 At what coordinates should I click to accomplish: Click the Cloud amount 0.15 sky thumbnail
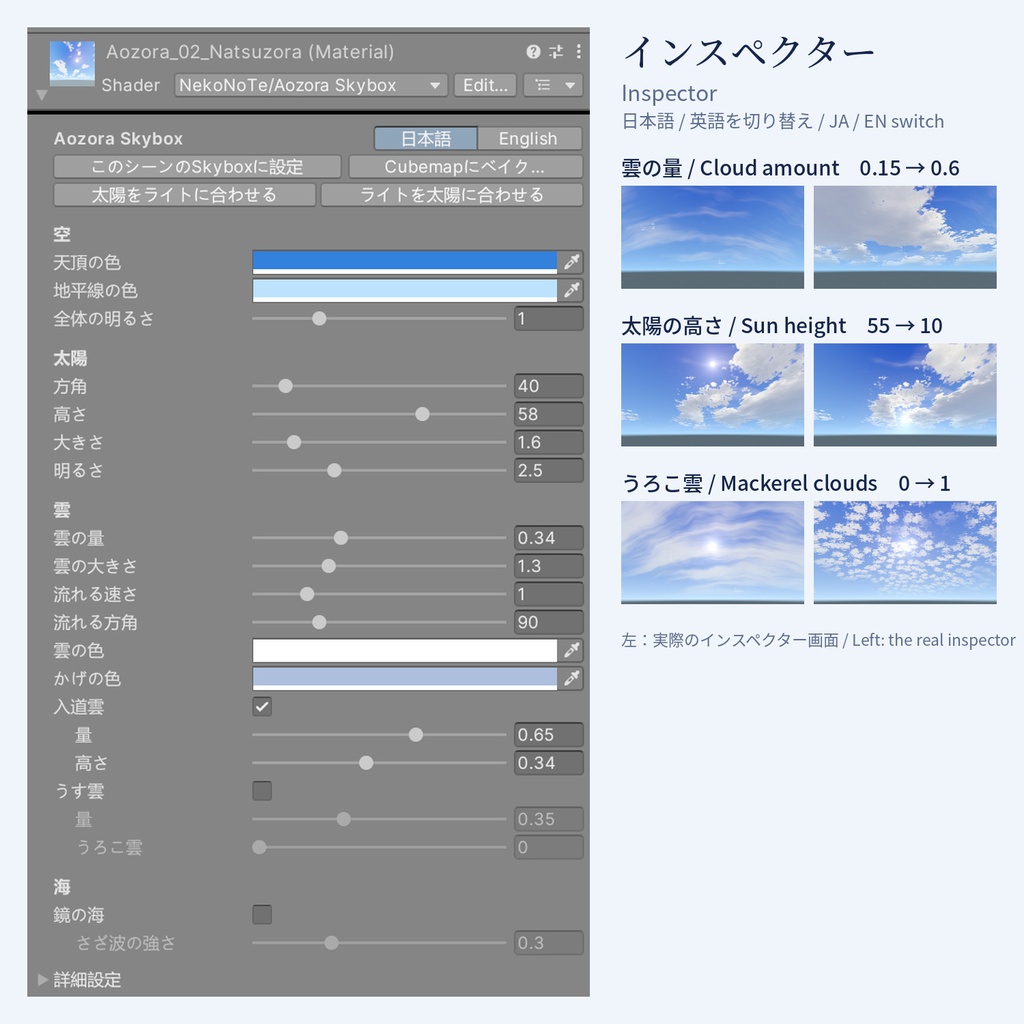point(712,237)
